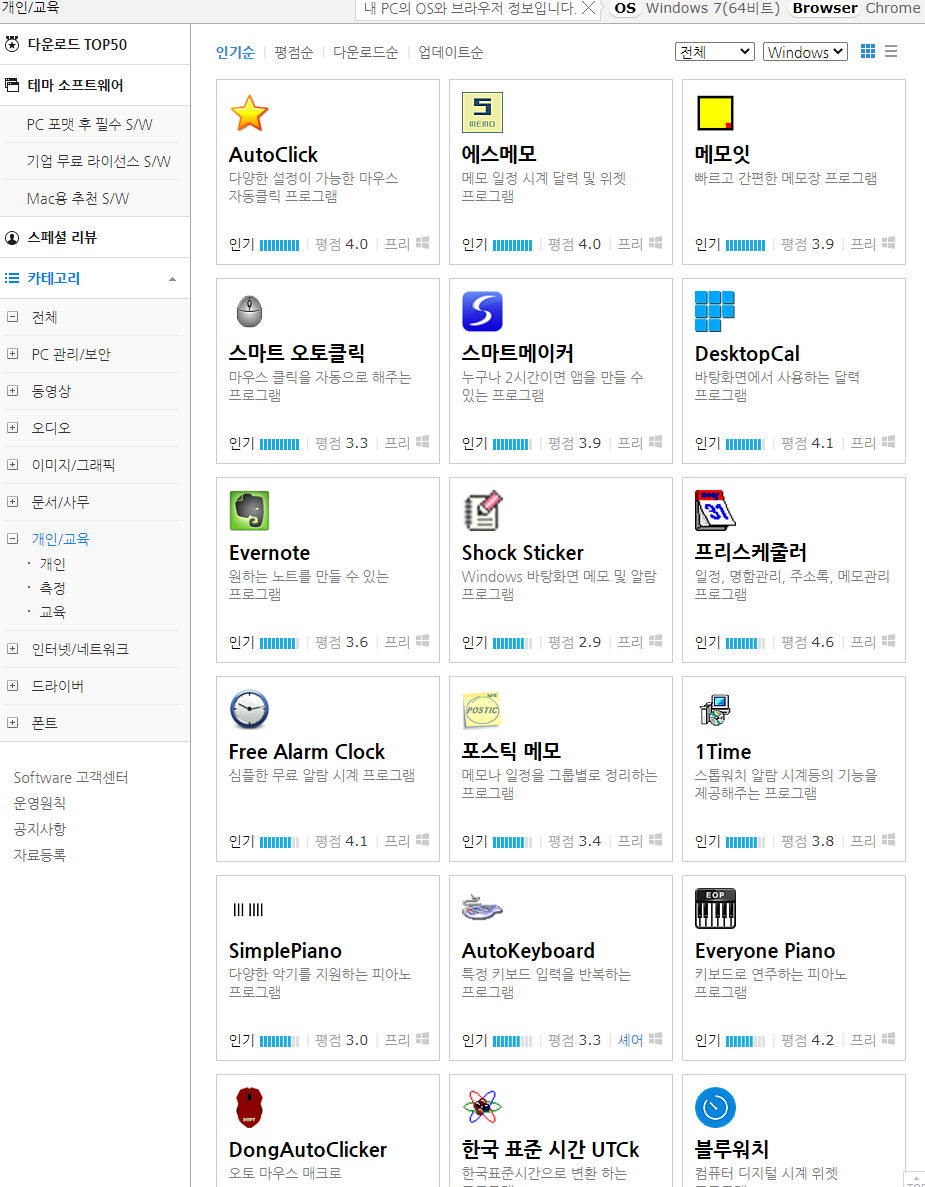This screenshot has width=925, height=1187.
Task: Sort by 다운로드순
Action: (x=366, y=52)
